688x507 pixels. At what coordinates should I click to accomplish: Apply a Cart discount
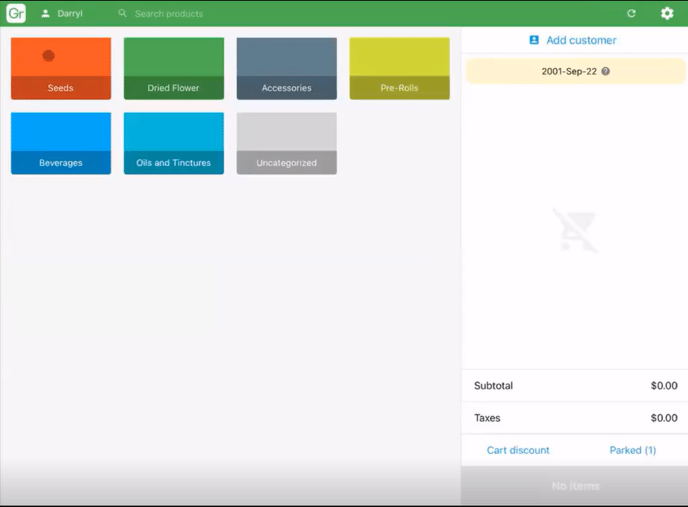(518, 450)
